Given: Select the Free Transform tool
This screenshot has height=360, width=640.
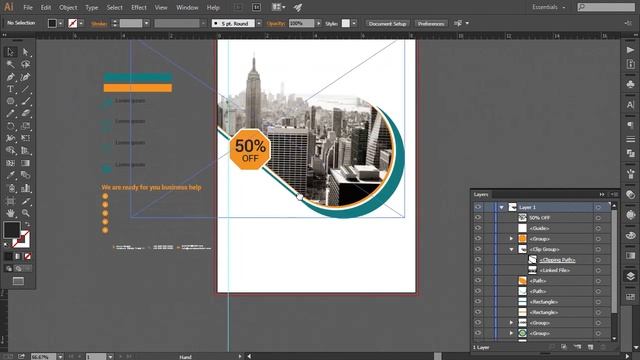Looking at the screenshot, I should click(x=26, y=138).
